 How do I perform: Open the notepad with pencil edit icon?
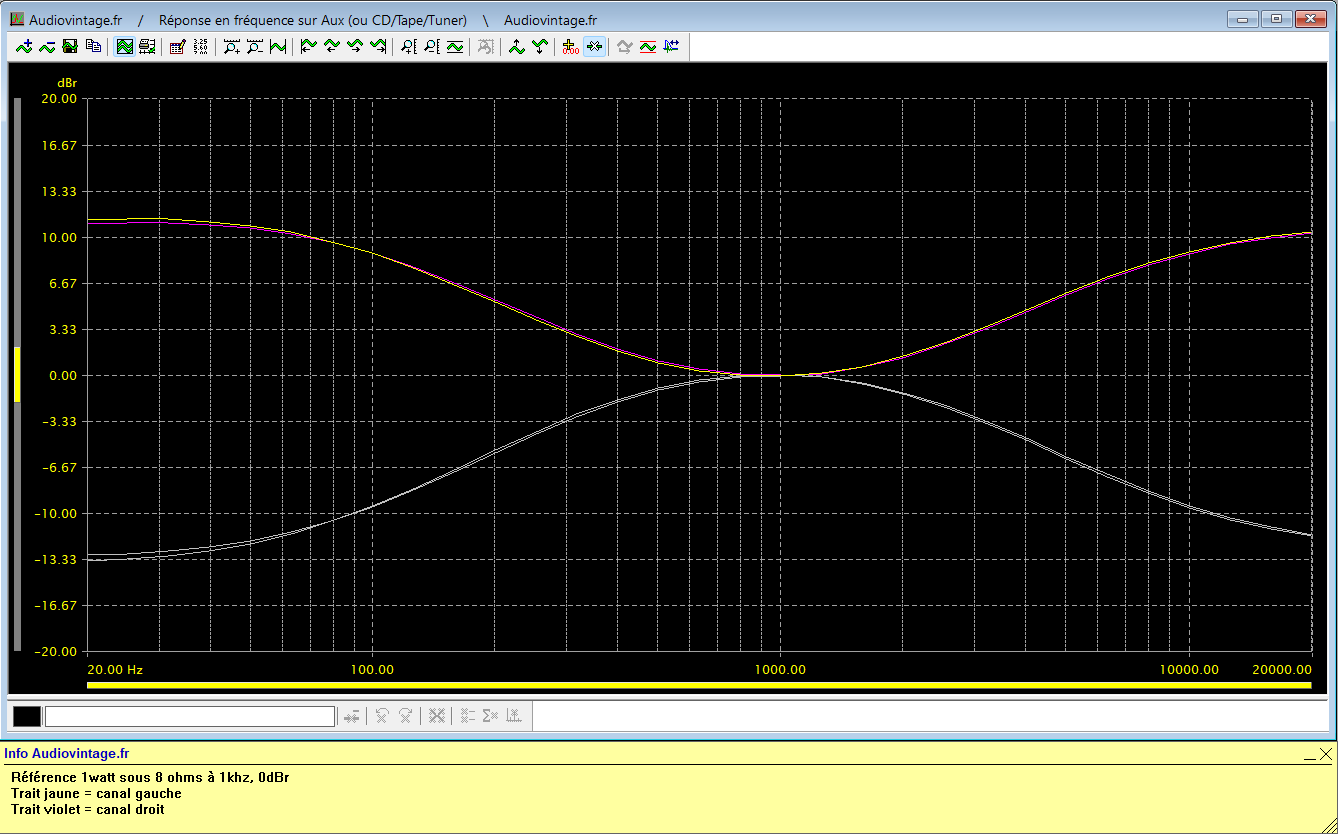coord(178,46)
